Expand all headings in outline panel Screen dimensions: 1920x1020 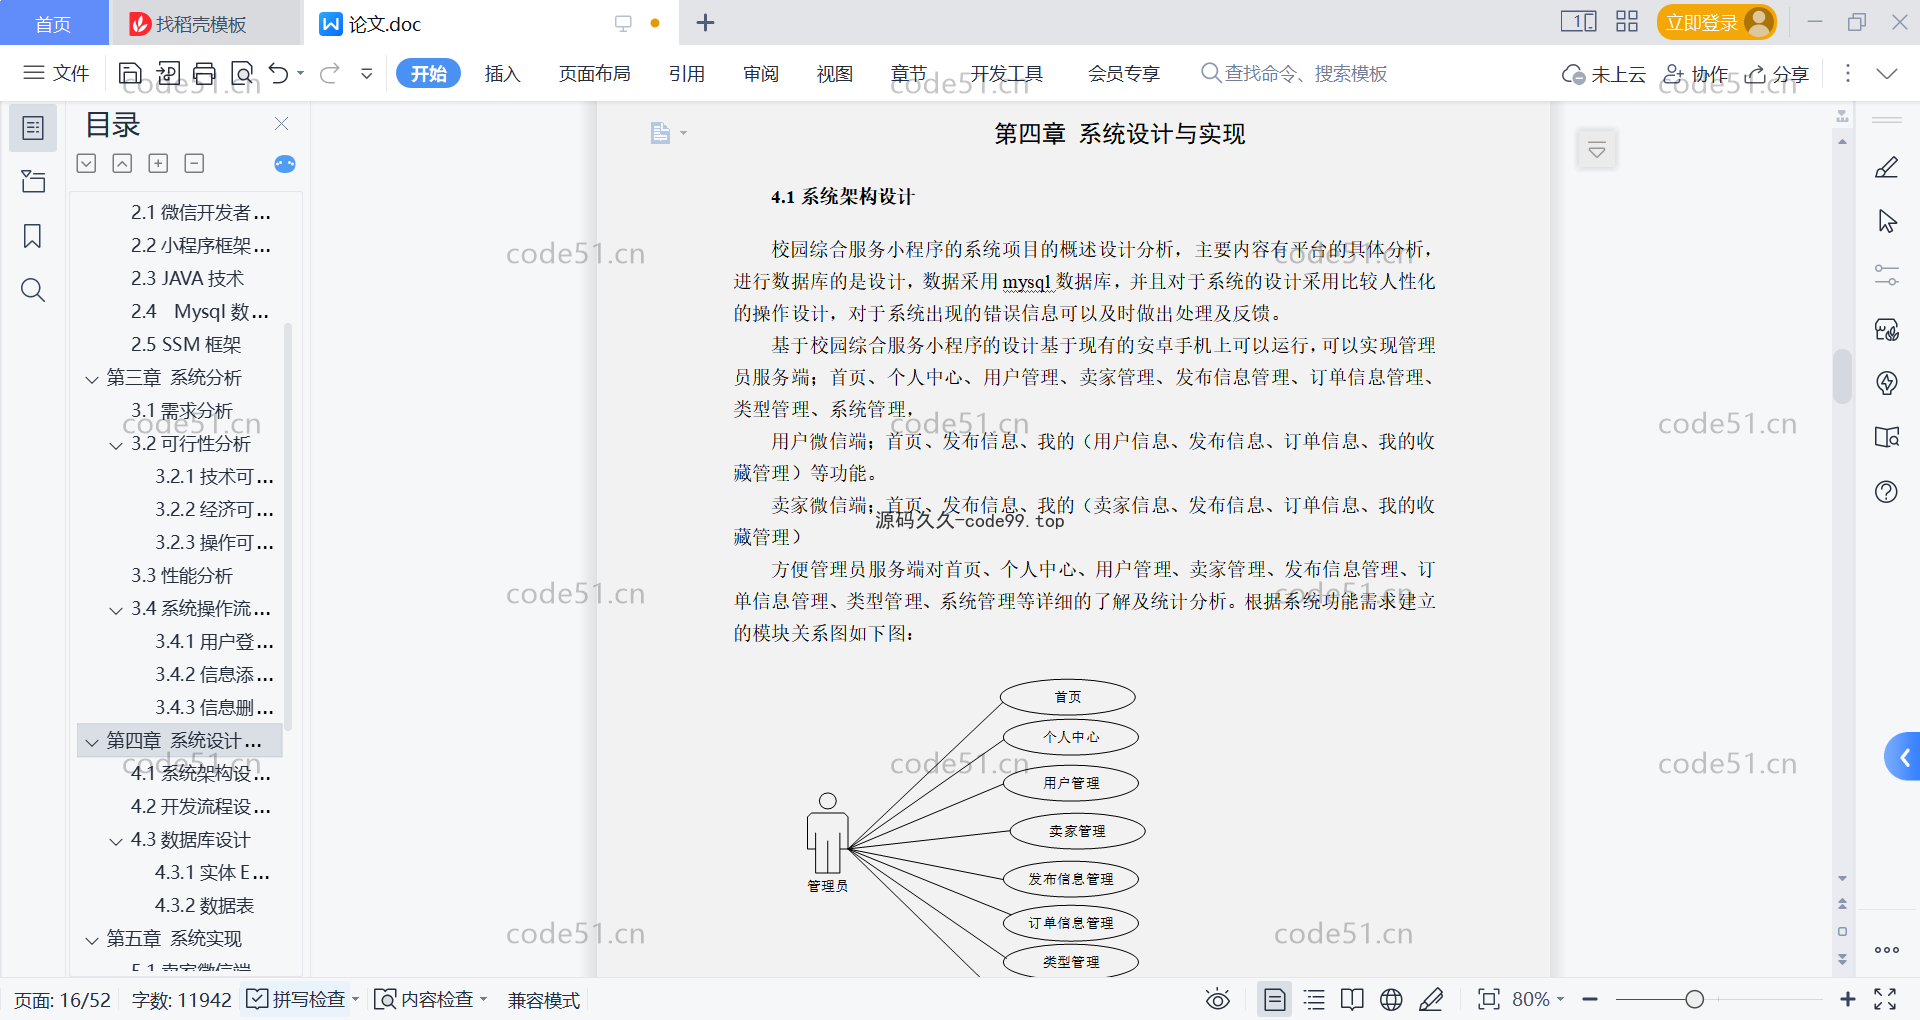coord(158,163)
